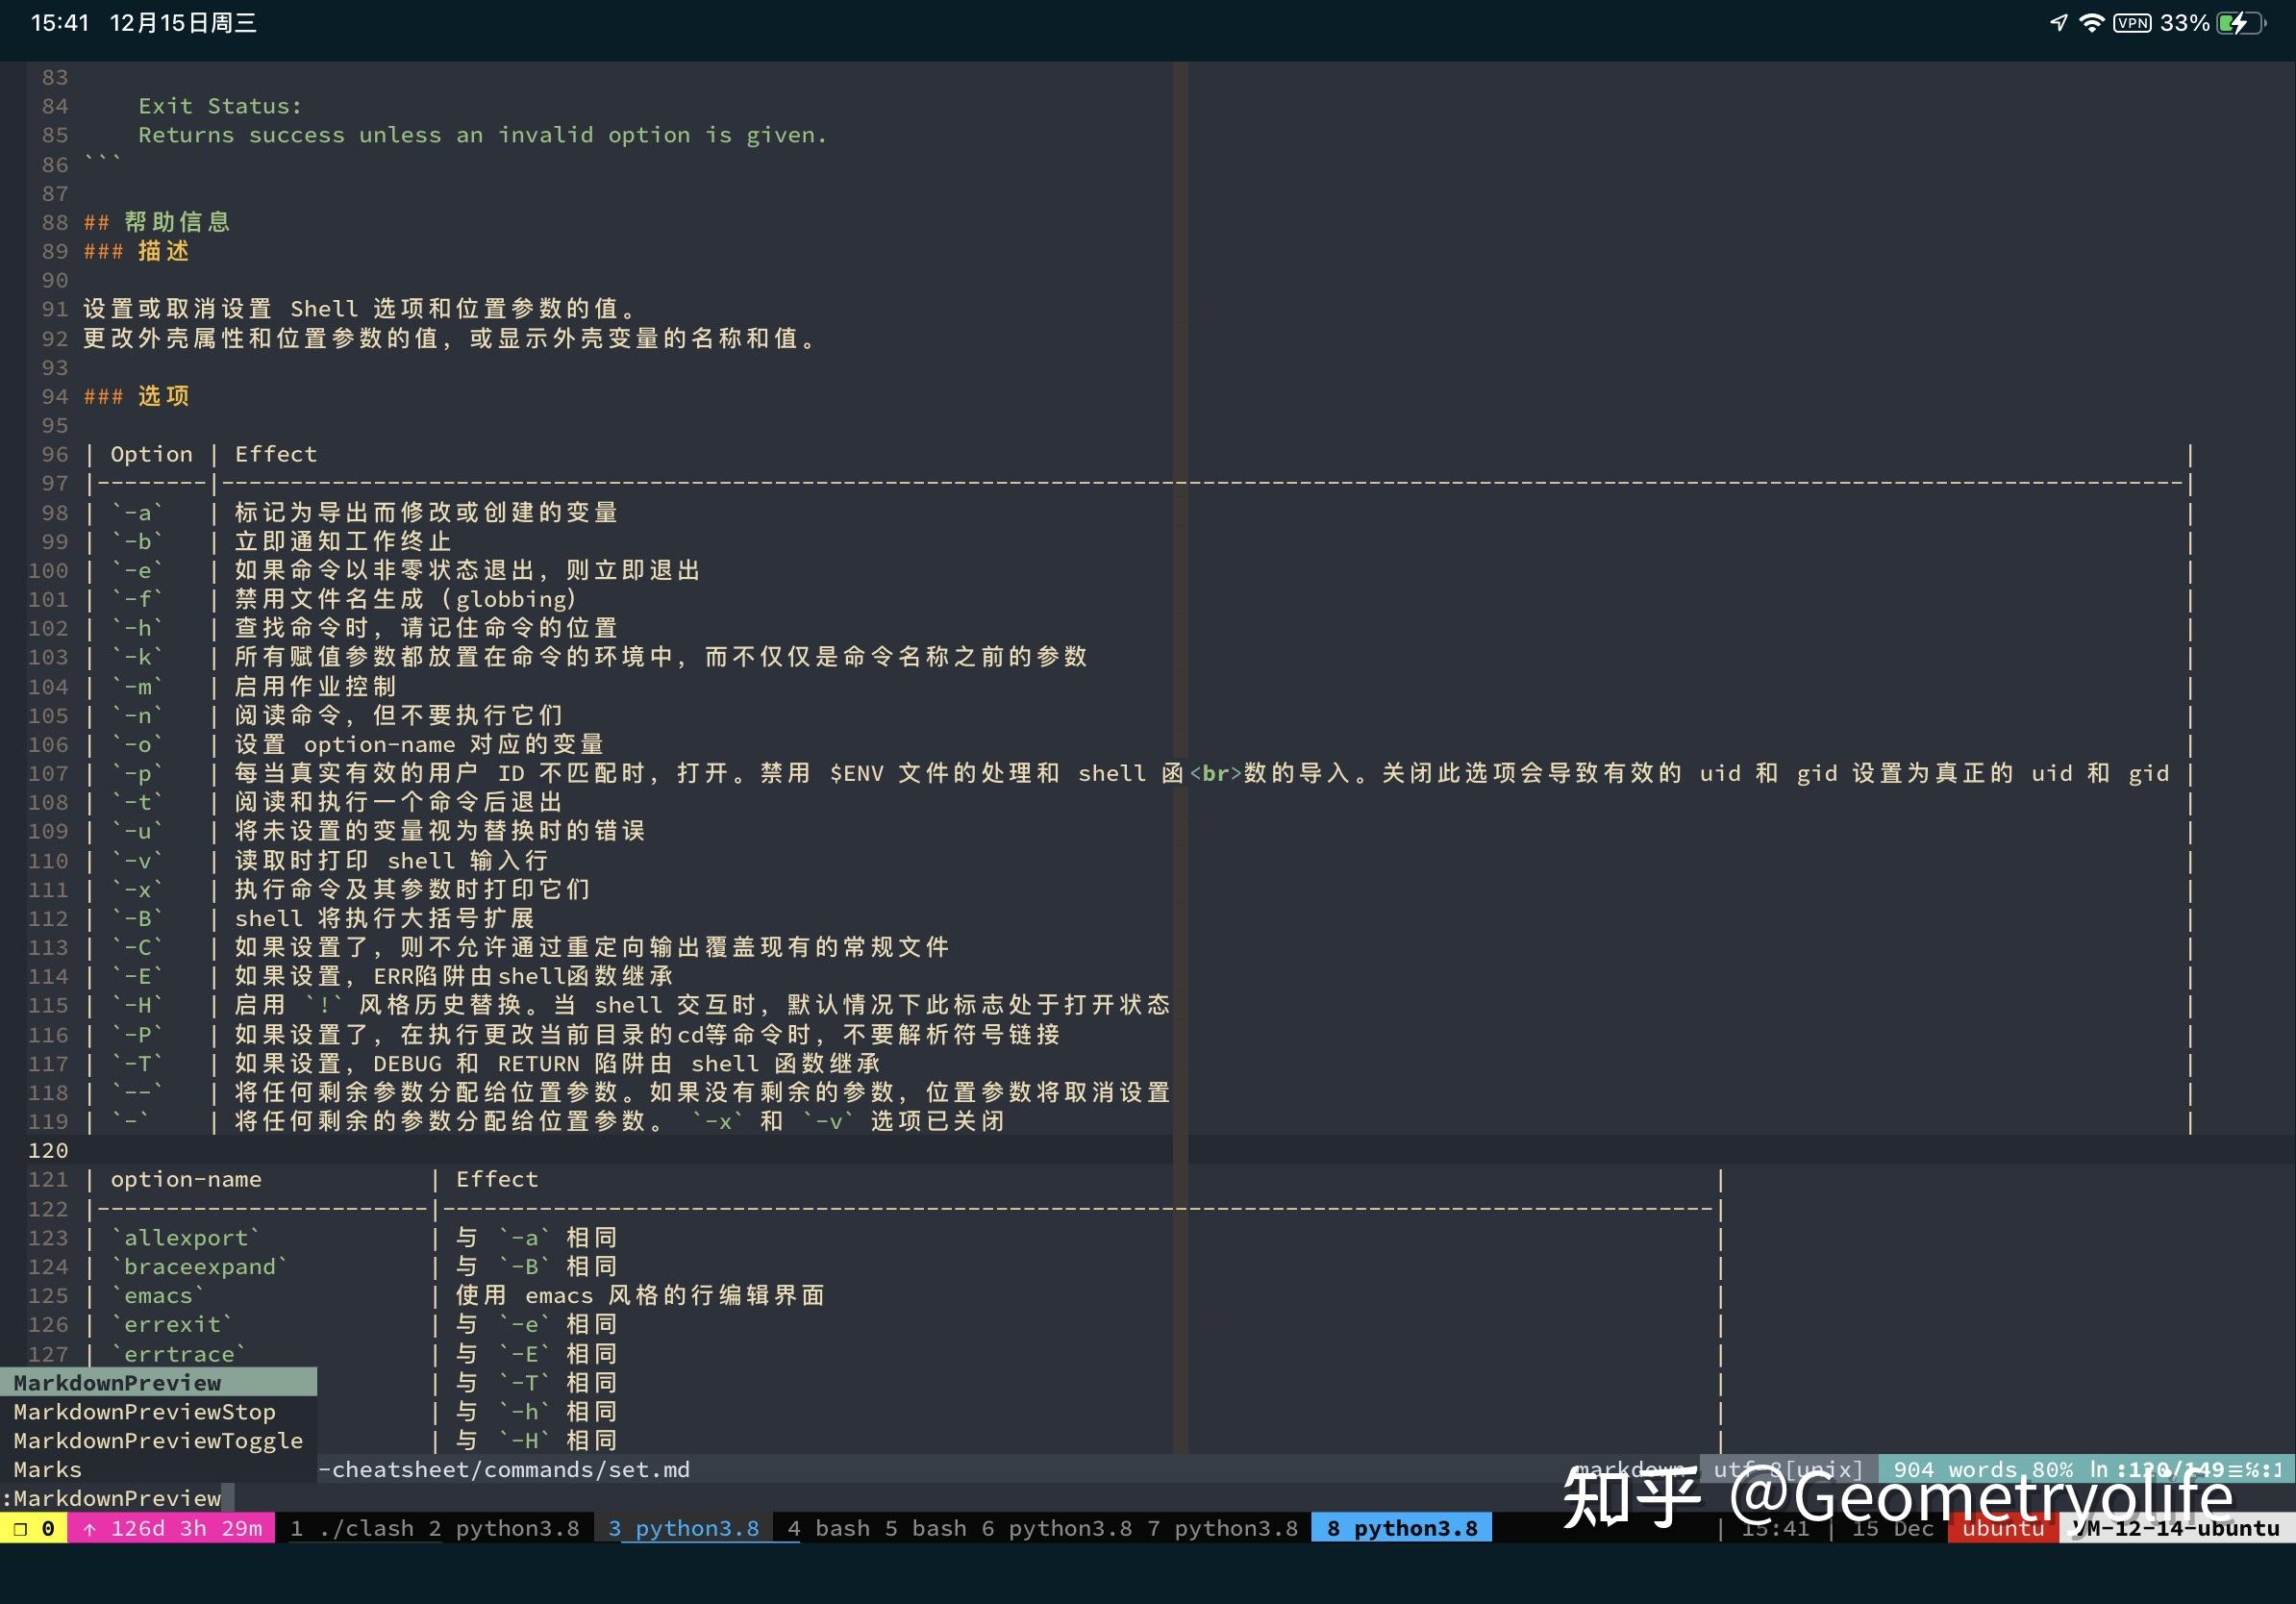Viewport: 2296px width, 1604px height.
Task: Click the `emacs` cell on line 125
Action: point(158,1296)
